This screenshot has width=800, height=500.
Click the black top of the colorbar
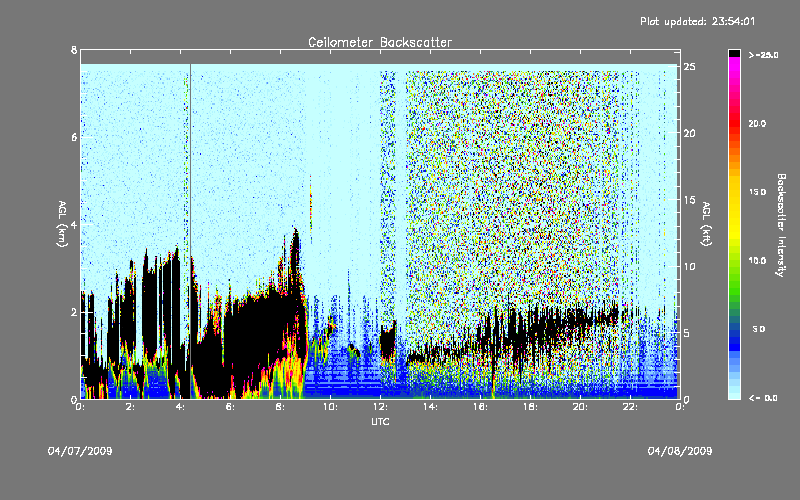734,53
